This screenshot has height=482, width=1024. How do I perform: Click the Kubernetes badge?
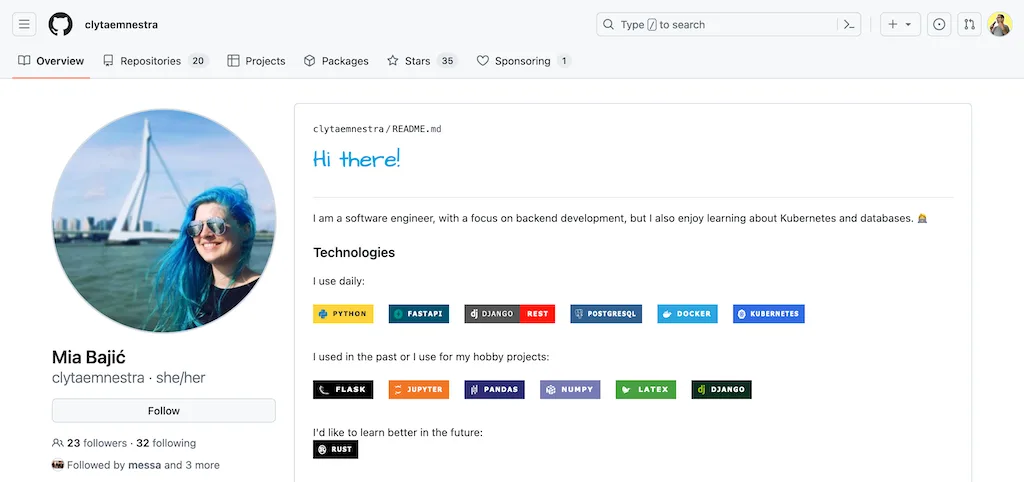coord(769,313)
